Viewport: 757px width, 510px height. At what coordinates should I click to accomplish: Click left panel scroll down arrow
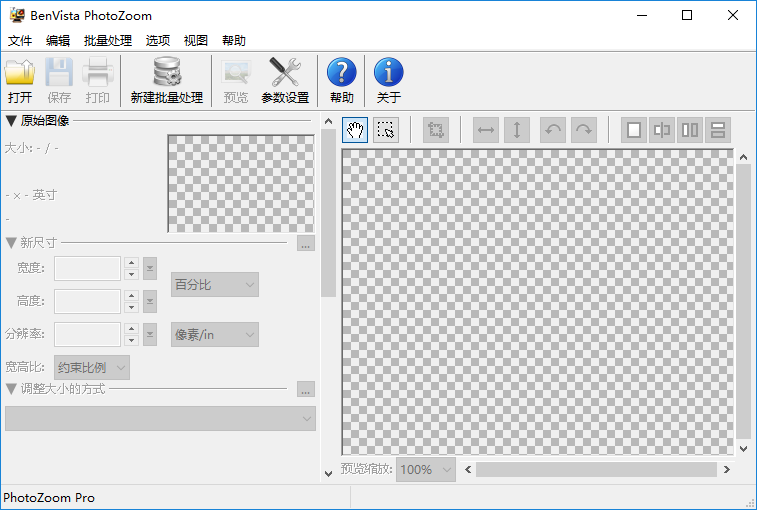pyautogui.click(x=328, y=474)
